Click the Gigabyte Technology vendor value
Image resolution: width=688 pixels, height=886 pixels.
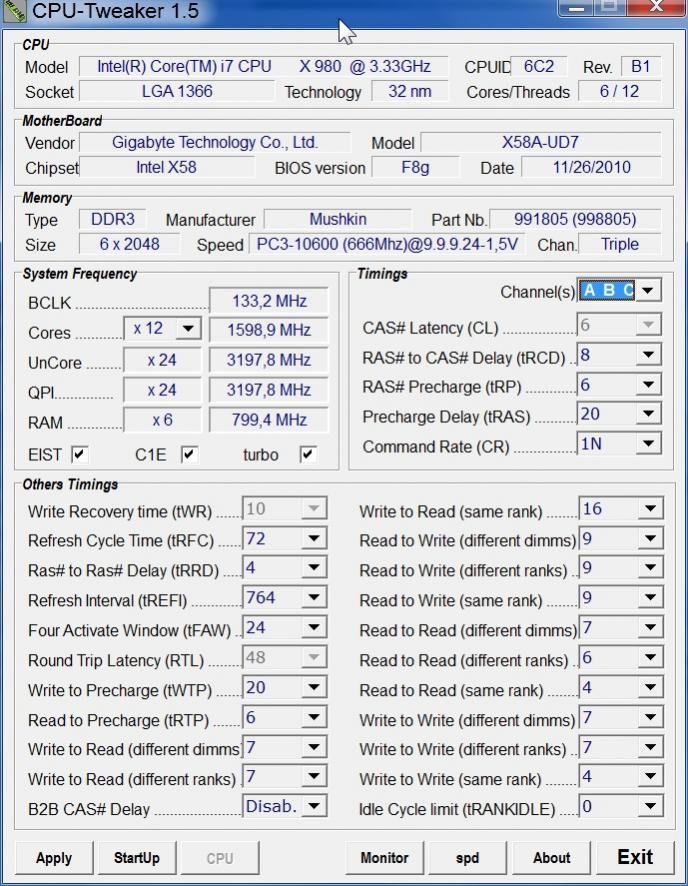click(x=215, y=142)
